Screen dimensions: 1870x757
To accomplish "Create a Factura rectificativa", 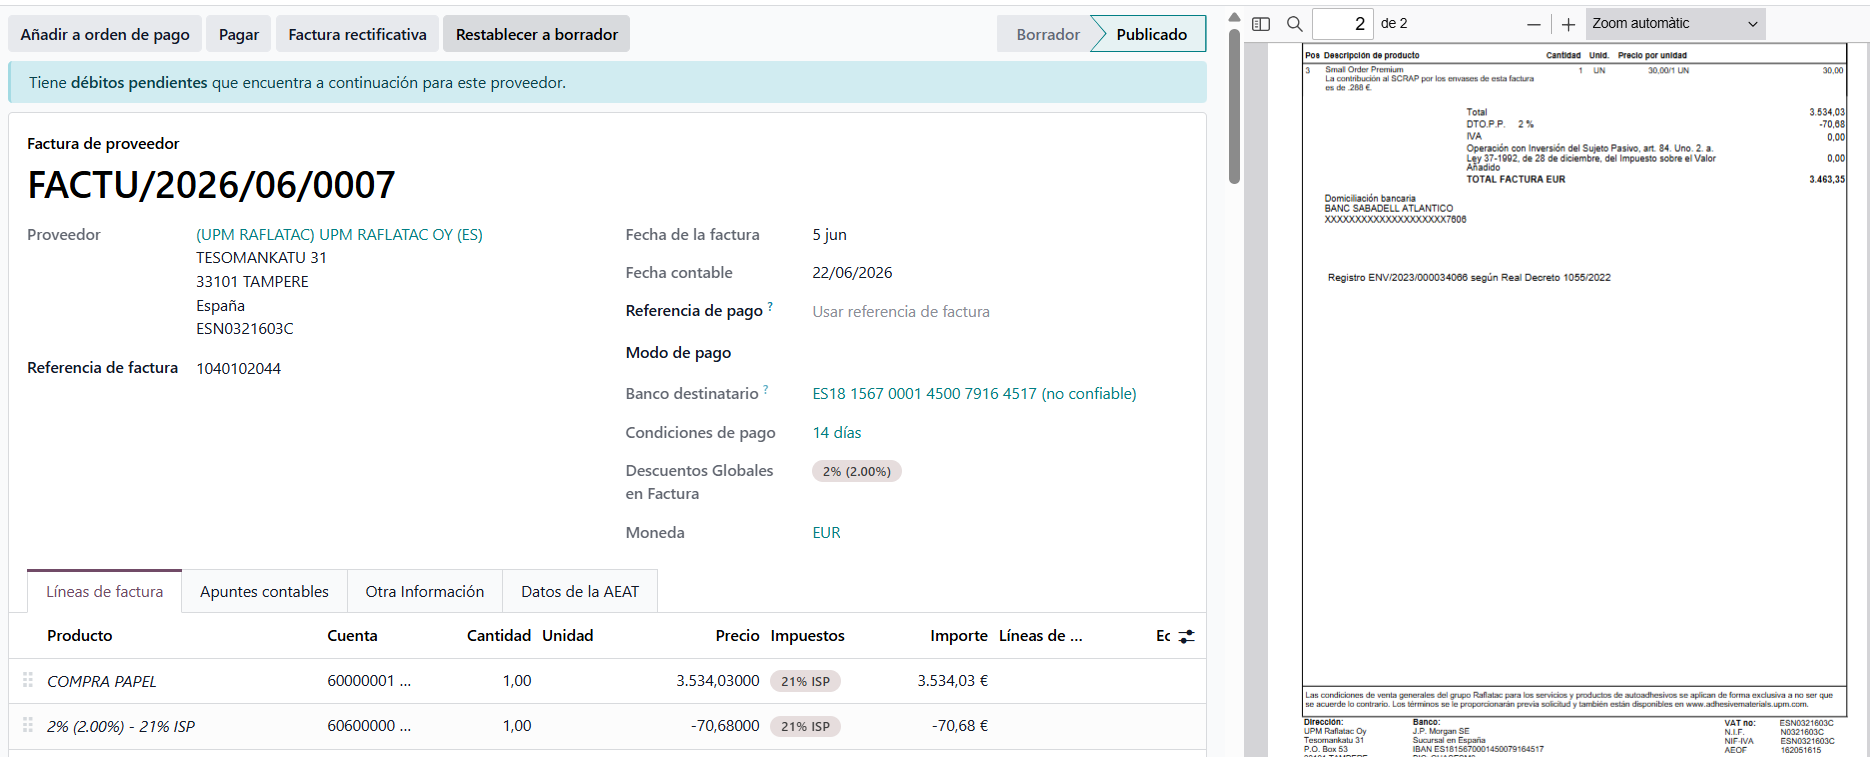I will (x=357, y=34).
